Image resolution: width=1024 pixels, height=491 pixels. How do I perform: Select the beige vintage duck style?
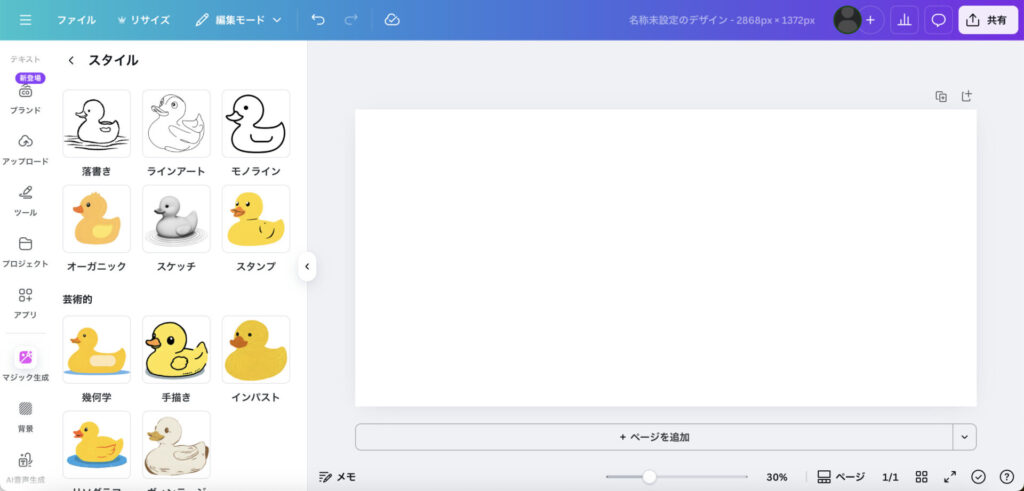(176, 445)
